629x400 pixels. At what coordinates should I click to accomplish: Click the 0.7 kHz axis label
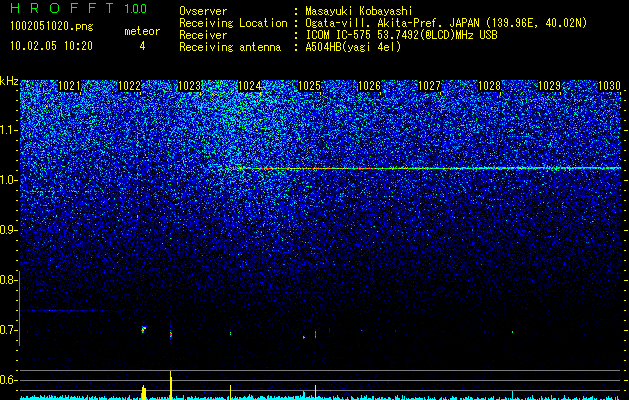[x=8, y=331]
